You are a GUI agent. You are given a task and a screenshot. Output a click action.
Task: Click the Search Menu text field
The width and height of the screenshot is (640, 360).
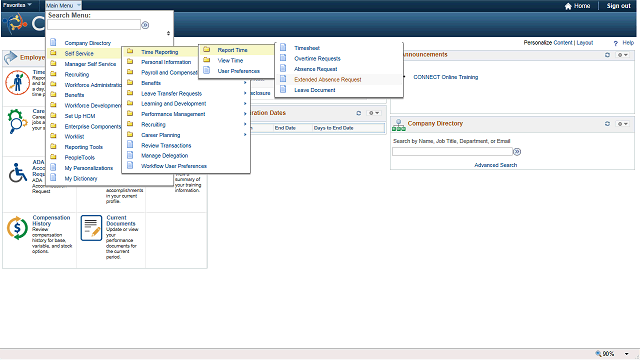[94, 25]
